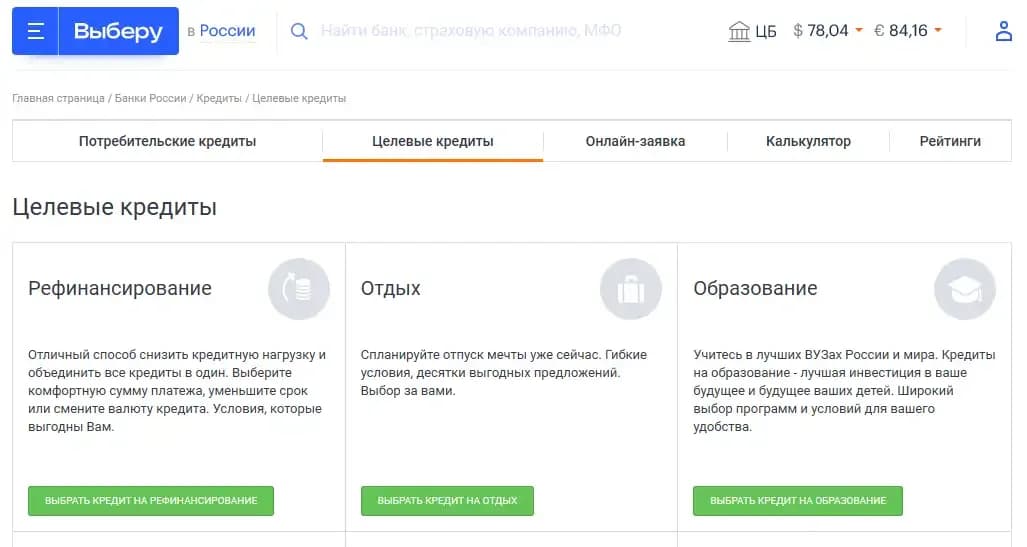Image resolution: width=1027 pixels, height=547 pixels.
Task: Click Выбрать кредит на образование button
Action: click(x=798, y=500)
